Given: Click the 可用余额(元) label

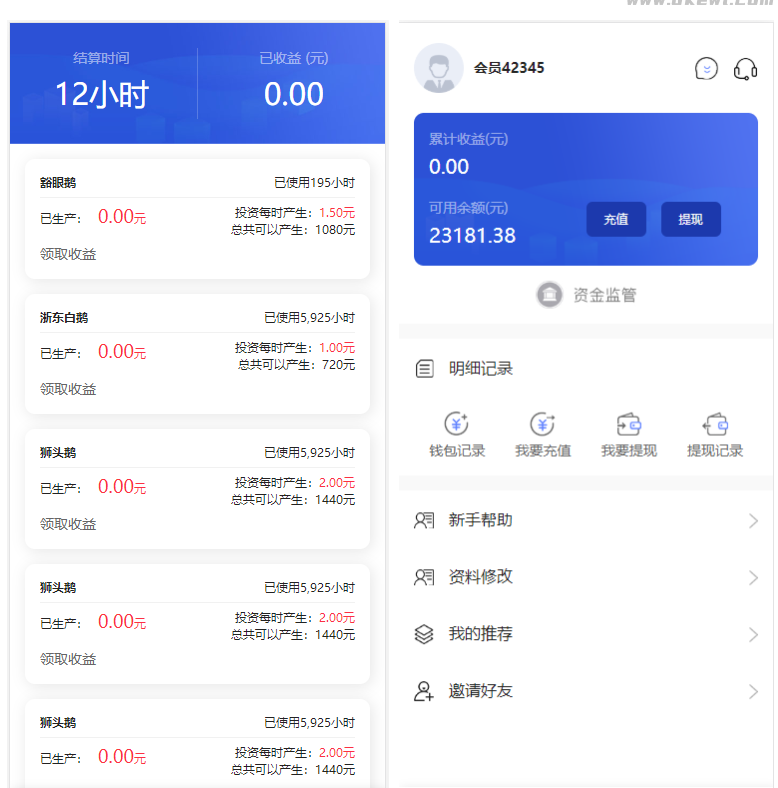Looking at the screenshot, I should point(468,208).
